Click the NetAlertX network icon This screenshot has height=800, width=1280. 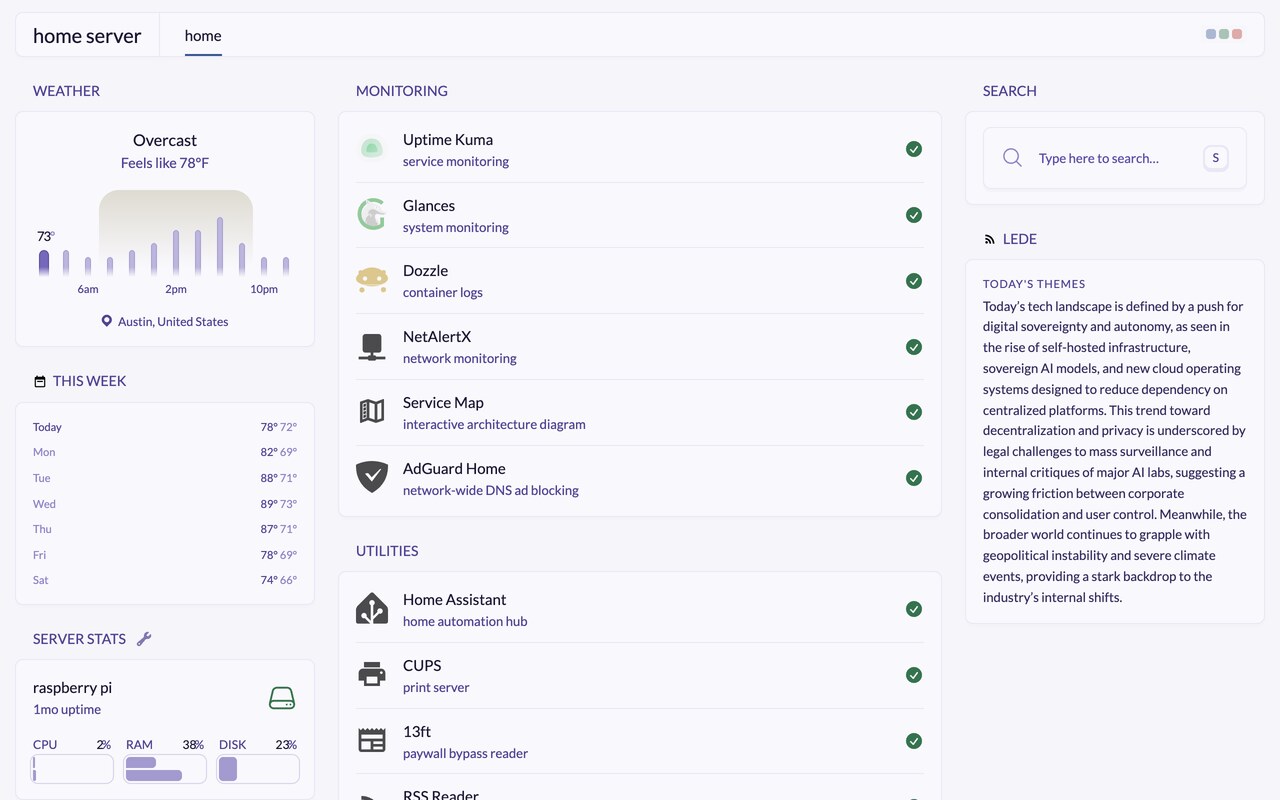pyautogui.click(x=372, y=346)
